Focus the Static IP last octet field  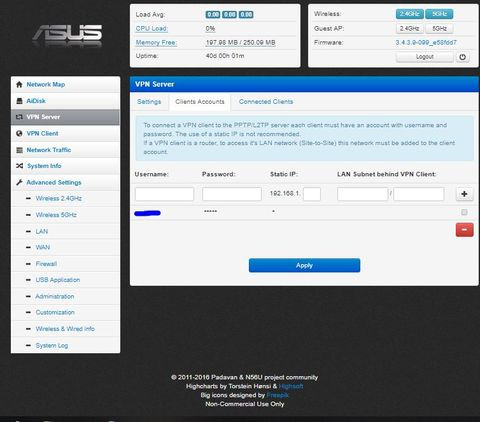tap(312, 194)
